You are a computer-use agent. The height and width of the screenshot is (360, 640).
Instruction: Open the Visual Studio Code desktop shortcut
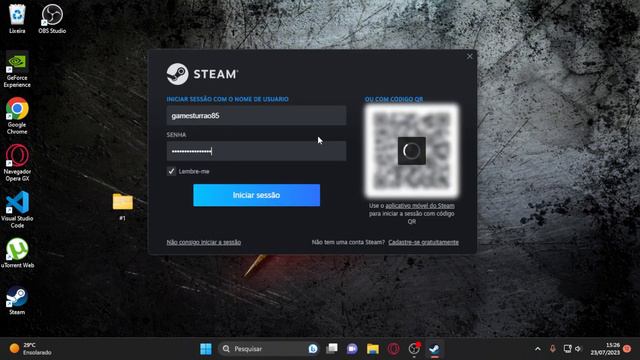pyautogui.click(x=17, y=210)
